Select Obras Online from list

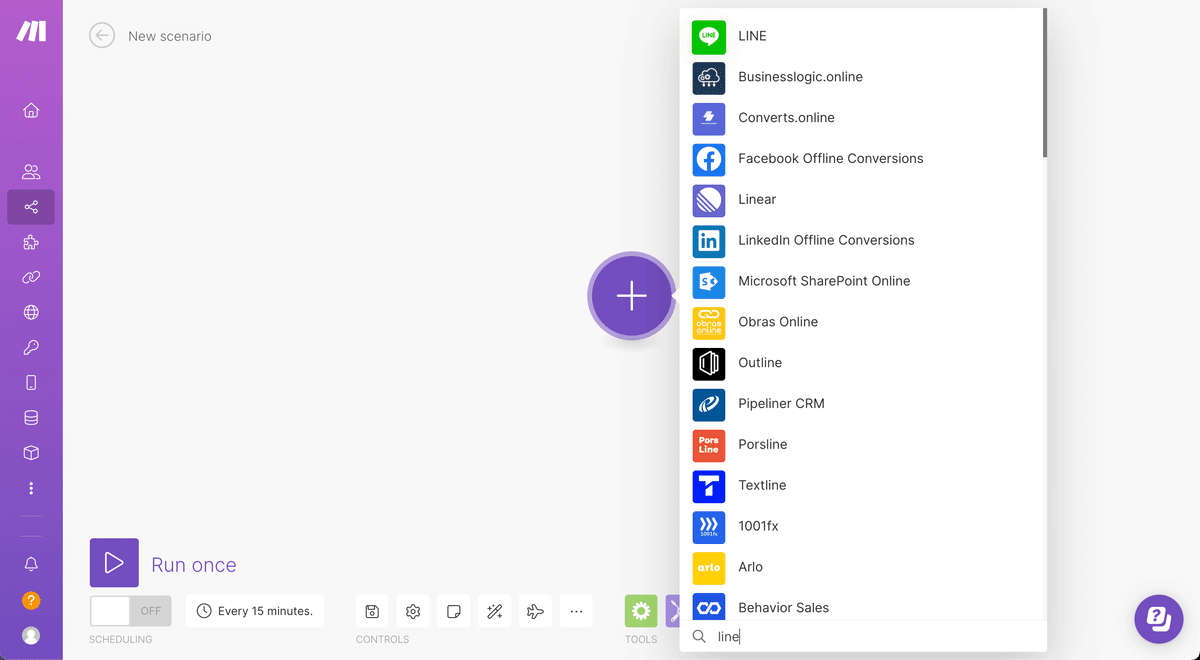[x=863, y=322]
